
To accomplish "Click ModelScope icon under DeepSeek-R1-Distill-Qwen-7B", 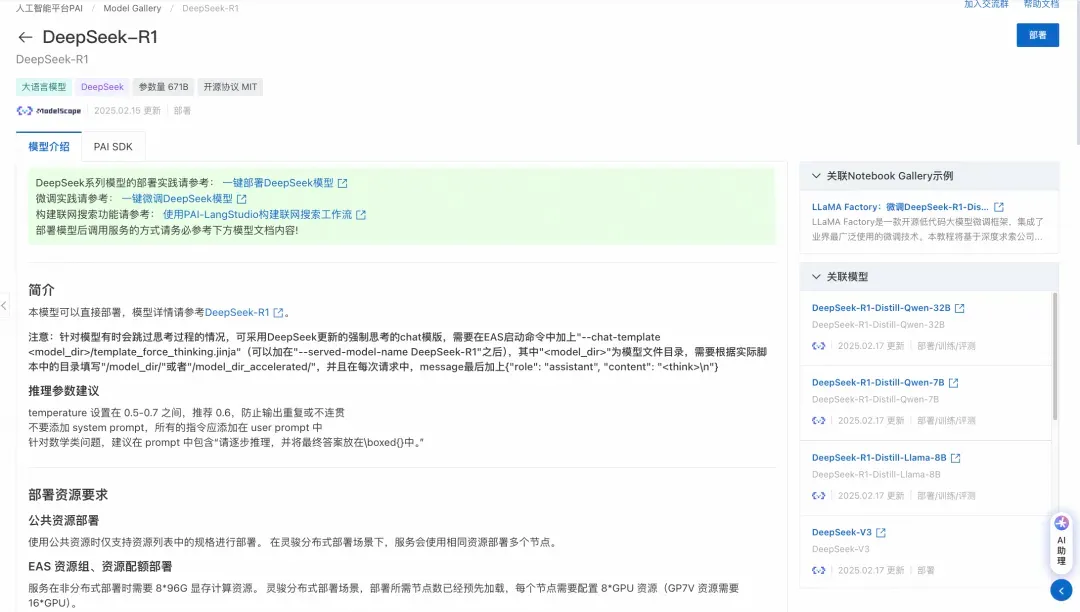I will [x=818, y=420].
